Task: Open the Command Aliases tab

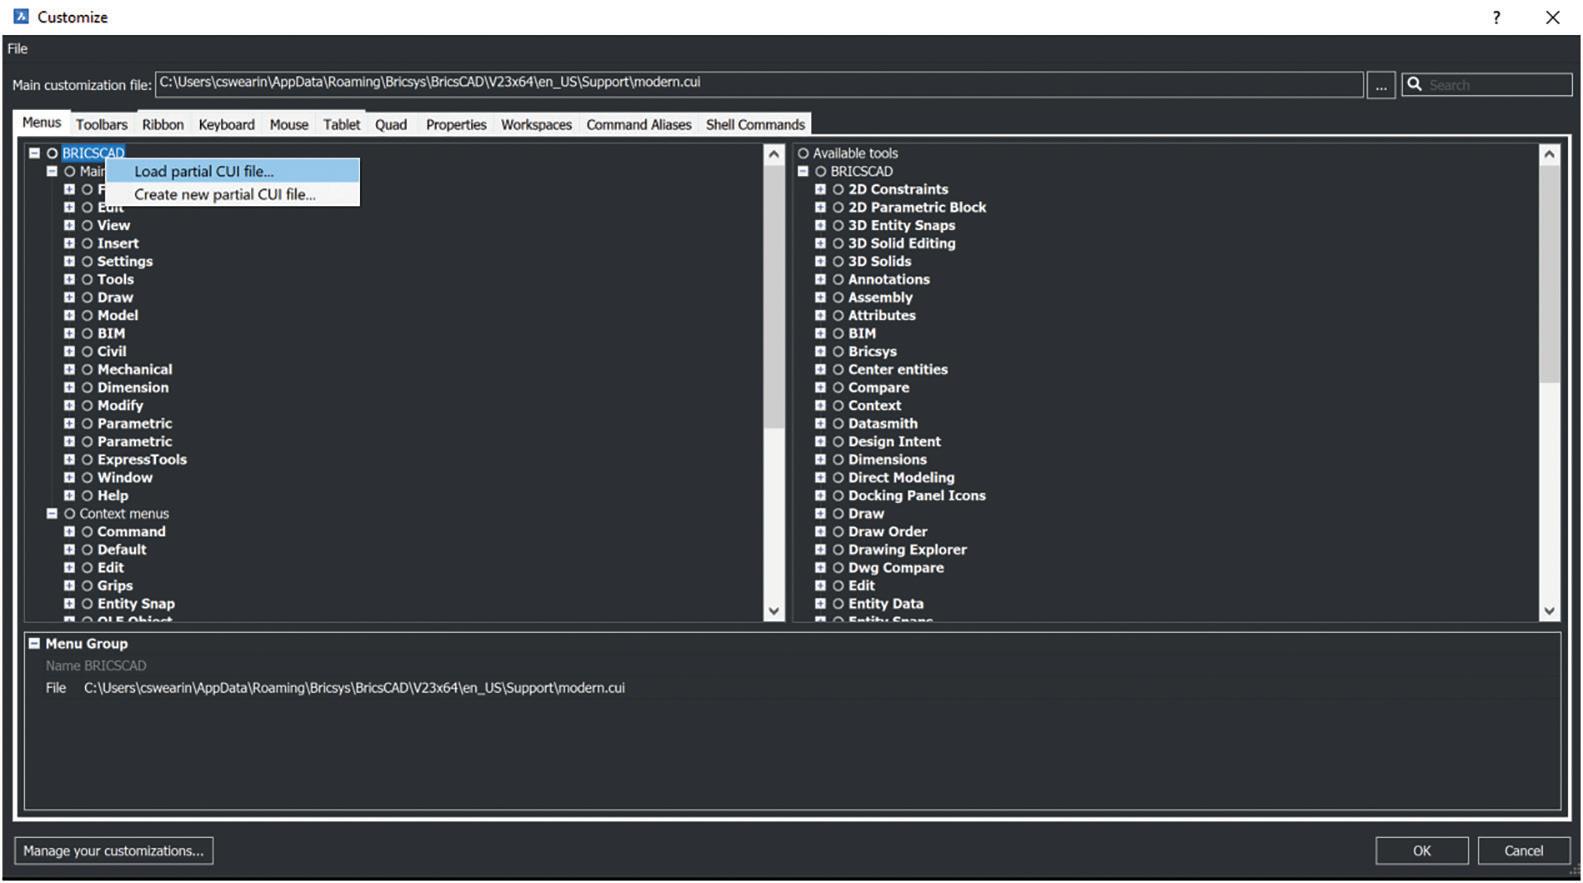Action: pyautogui.click(x=639, y=125)
